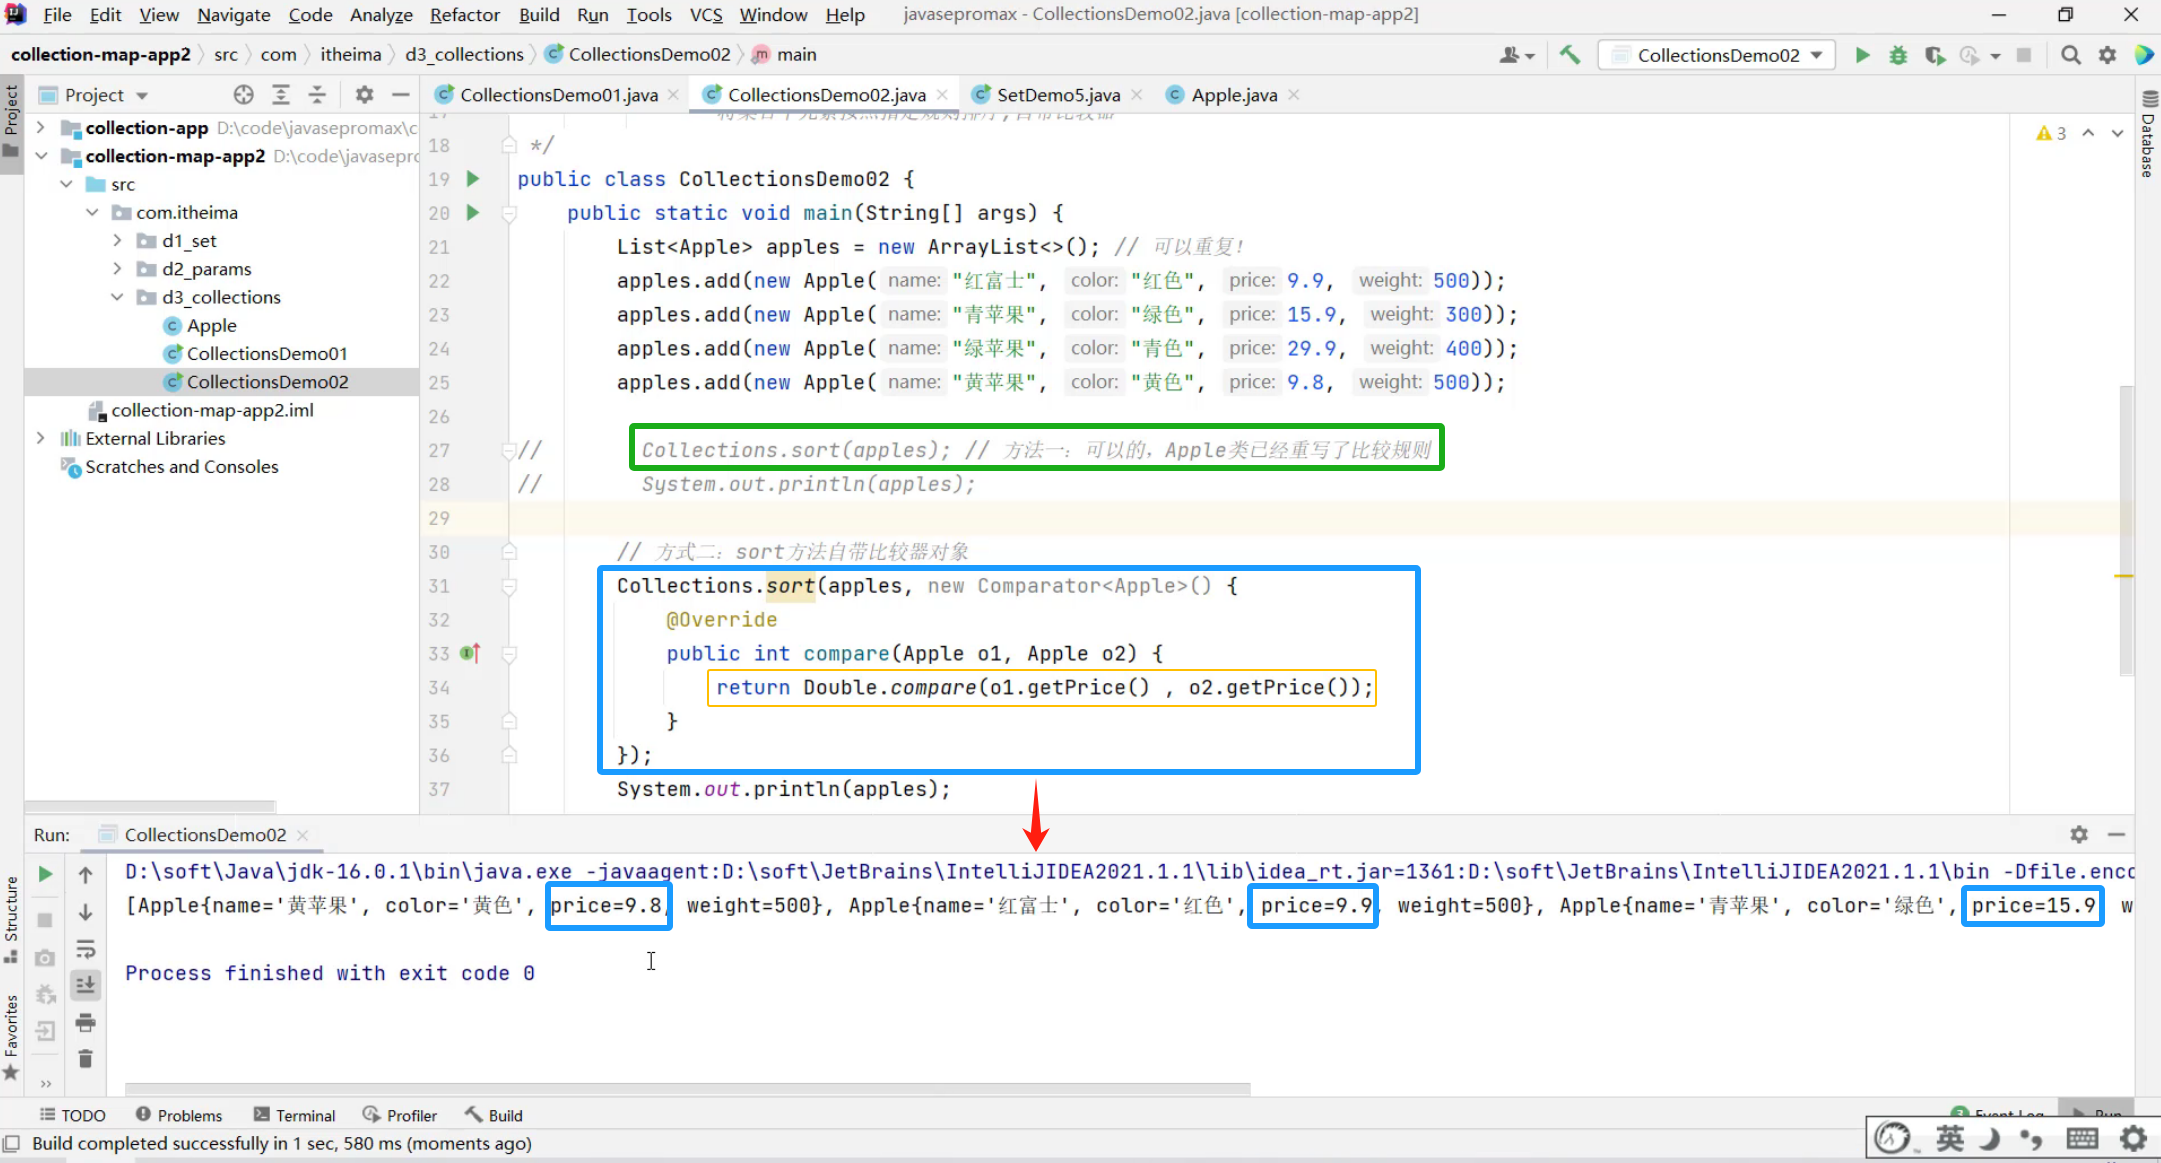Clear output with the trash icon
This screenshot has width=2161, height=1163.
pos(85,1059)
